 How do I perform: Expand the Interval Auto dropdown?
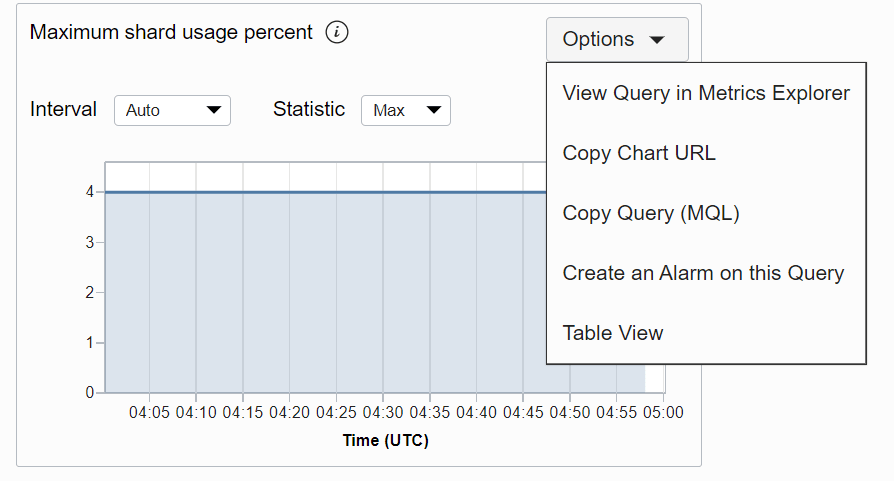pyautogui.click(x=172, y=110)
